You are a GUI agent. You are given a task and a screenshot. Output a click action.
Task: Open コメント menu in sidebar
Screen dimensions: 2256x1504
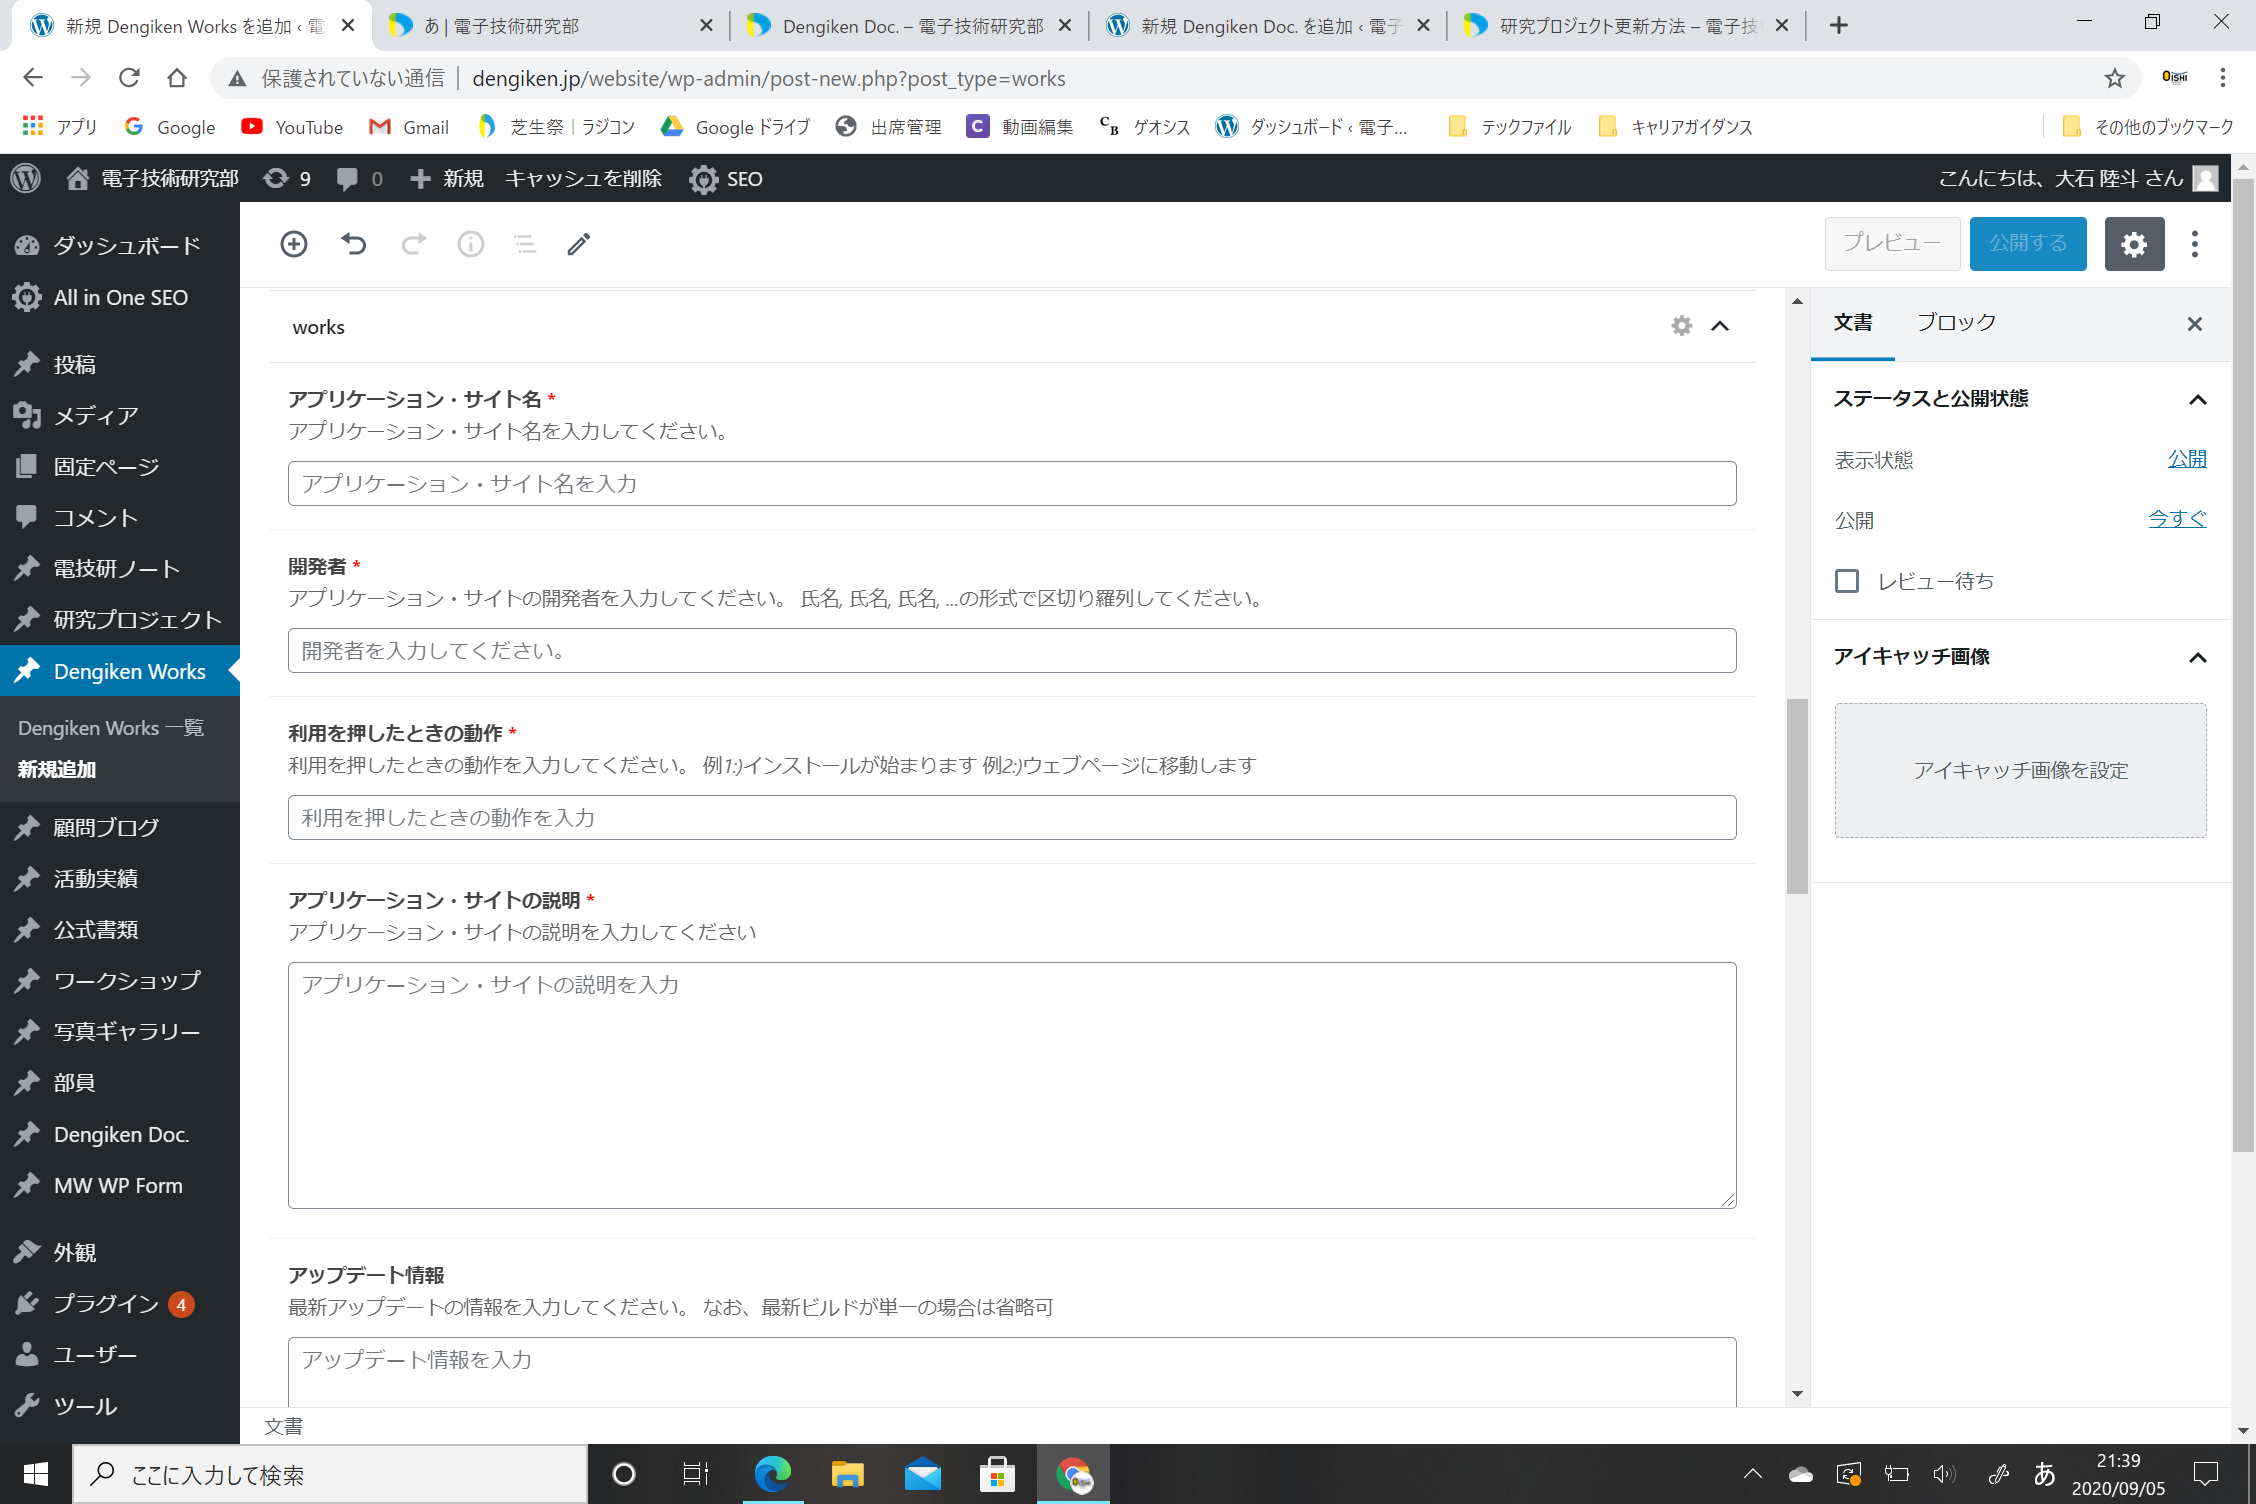120,517
